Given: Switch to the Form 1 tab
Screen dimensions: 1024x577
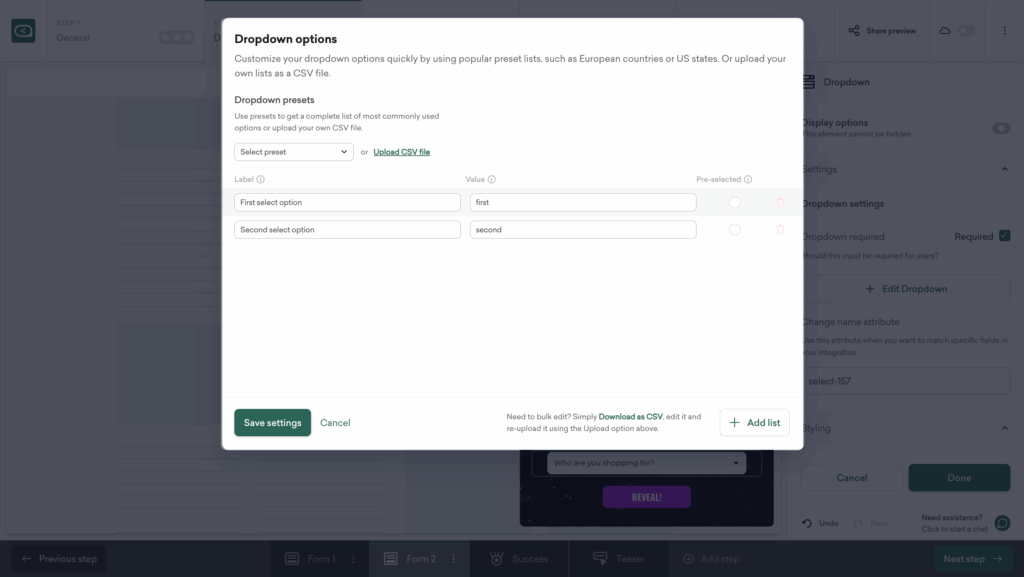Looking at the screenshot, I should (321, 559).
